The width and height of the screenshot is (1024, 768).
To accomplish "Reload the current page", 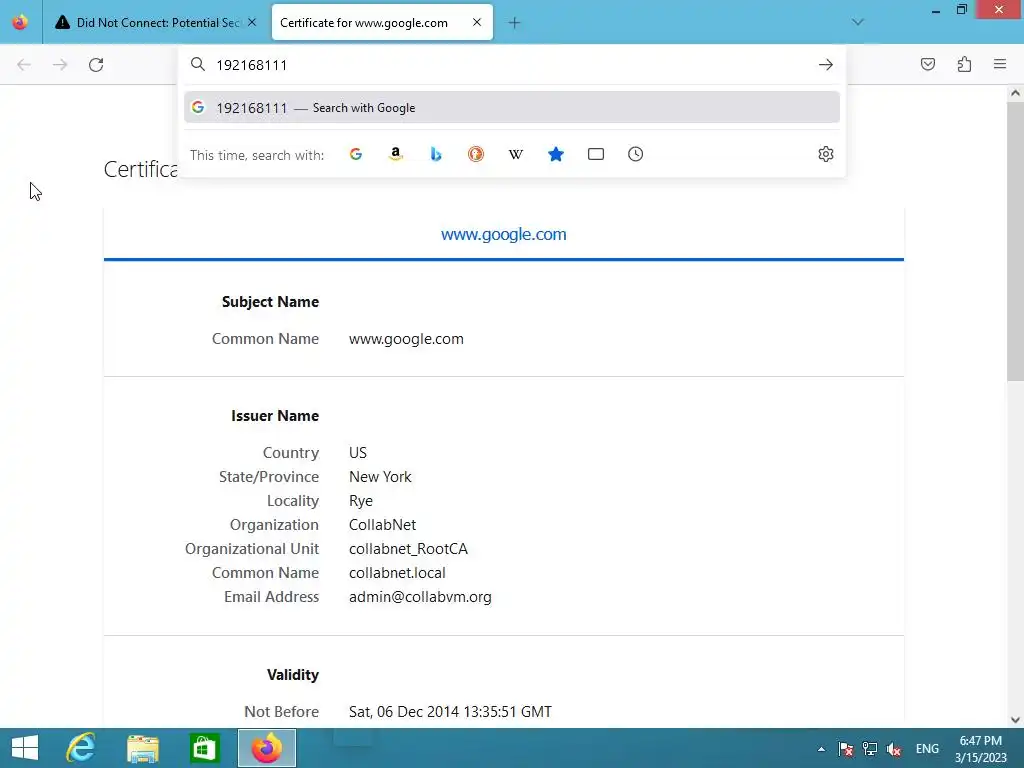I will (96, 64).
